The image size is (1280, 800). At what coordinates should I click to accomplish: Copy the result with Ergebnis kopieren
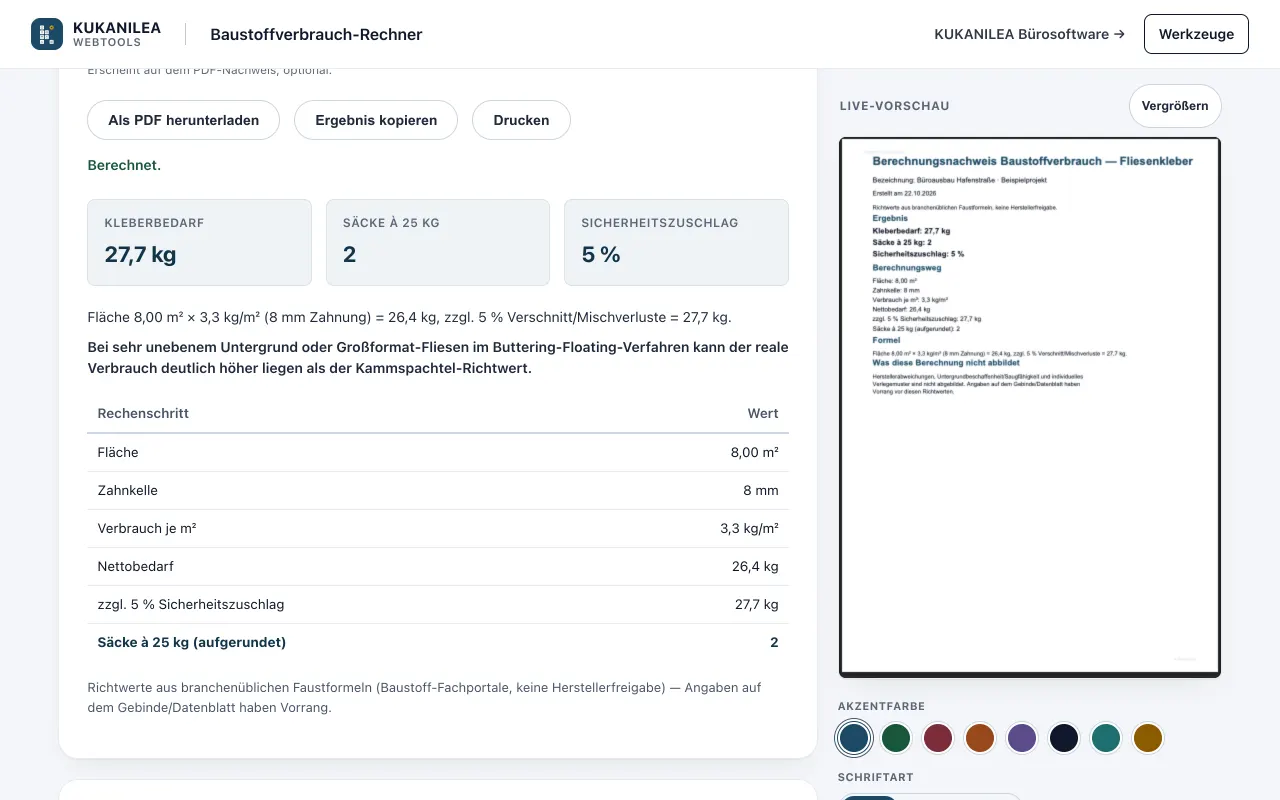coord(376,120)
